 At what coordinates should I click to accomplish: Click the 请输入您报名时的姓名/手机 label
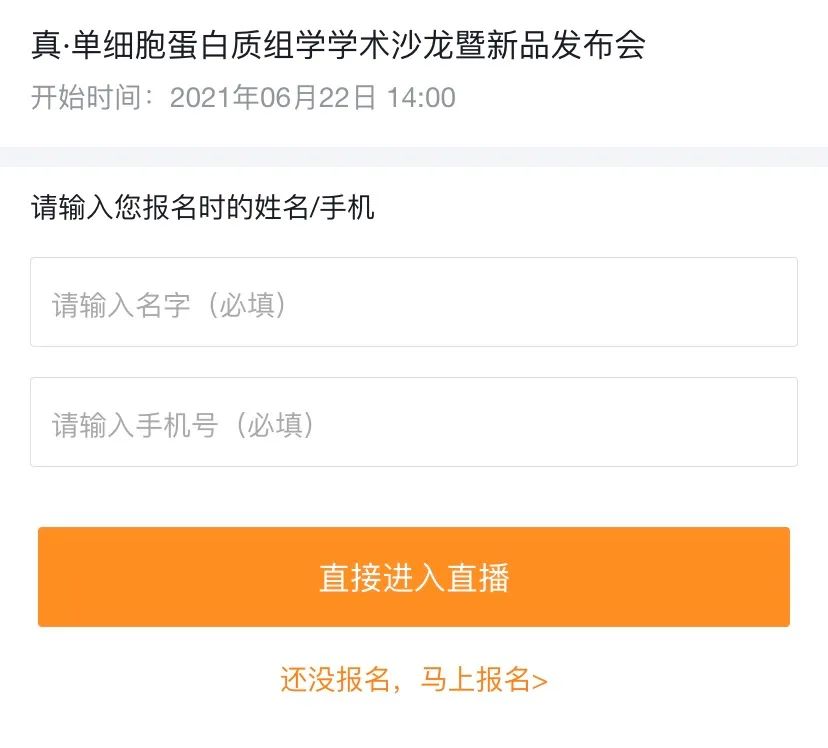(203, 209)
